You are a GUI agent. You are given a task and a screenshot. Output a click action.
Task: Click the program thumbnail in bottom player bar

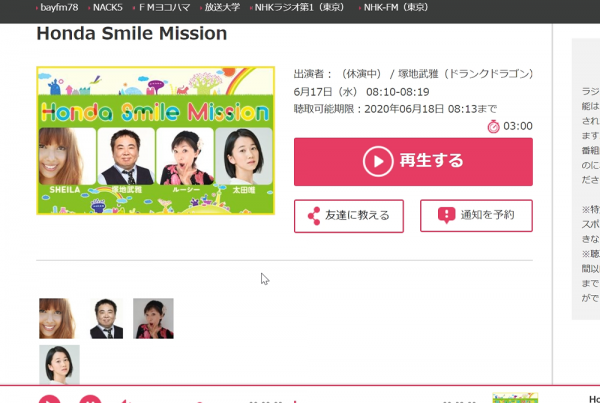[515, 397]
